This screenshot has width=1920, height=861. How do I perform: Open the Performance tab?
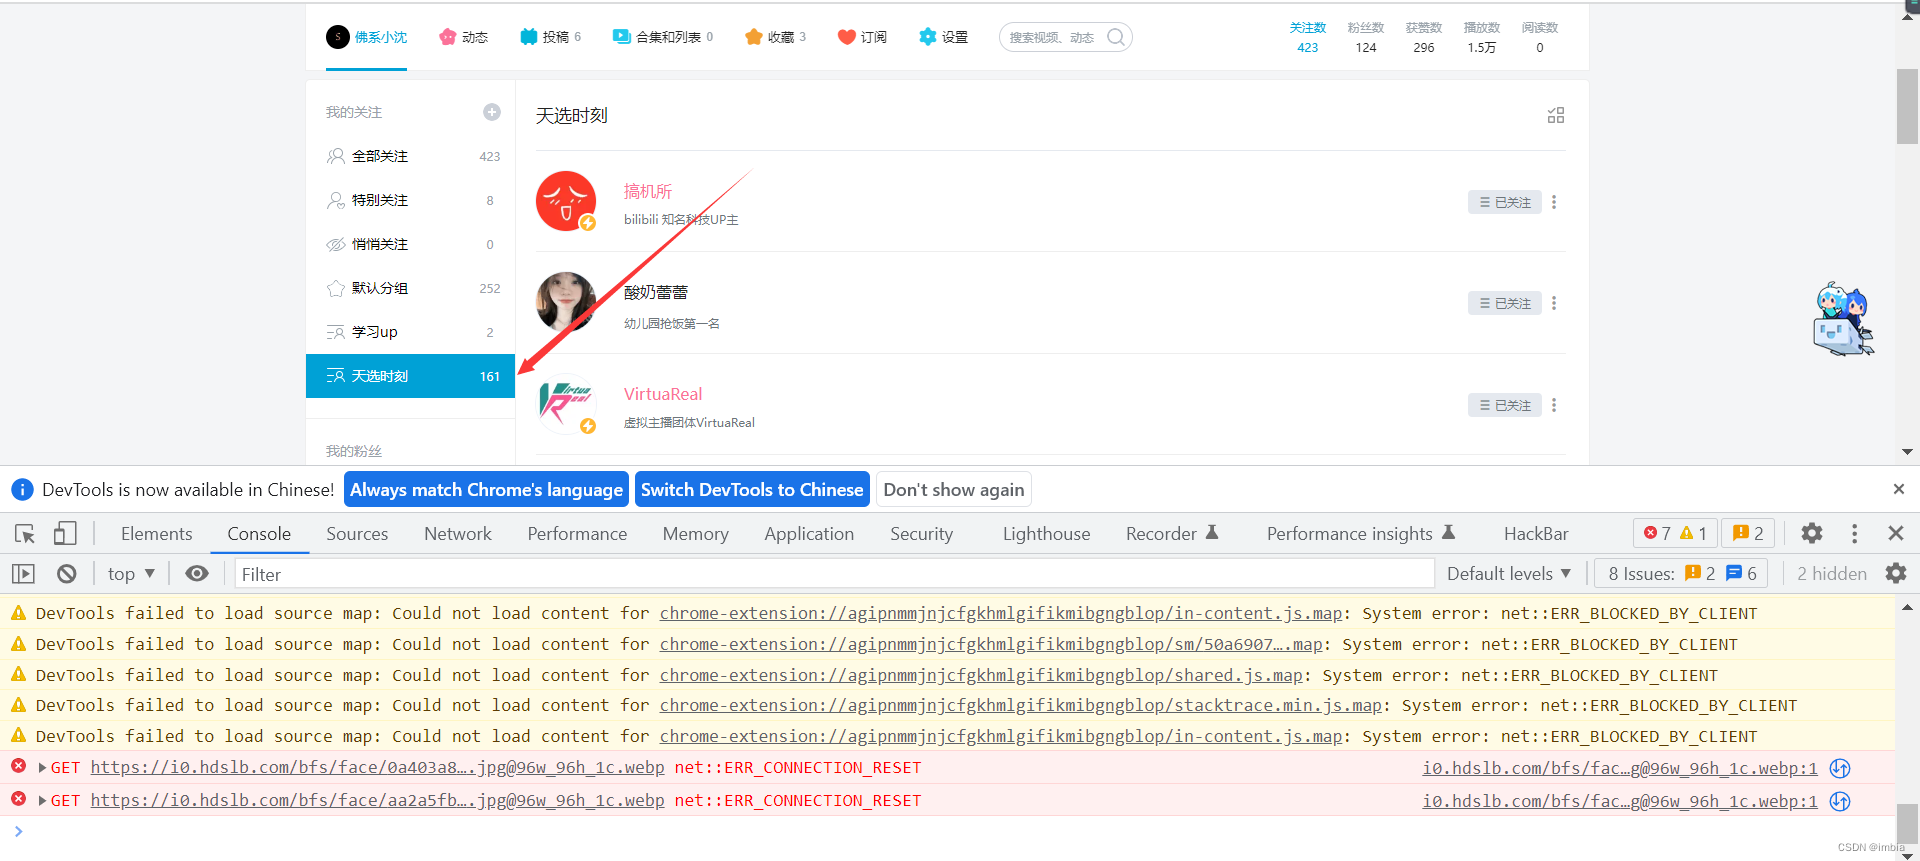click(577, 534)
